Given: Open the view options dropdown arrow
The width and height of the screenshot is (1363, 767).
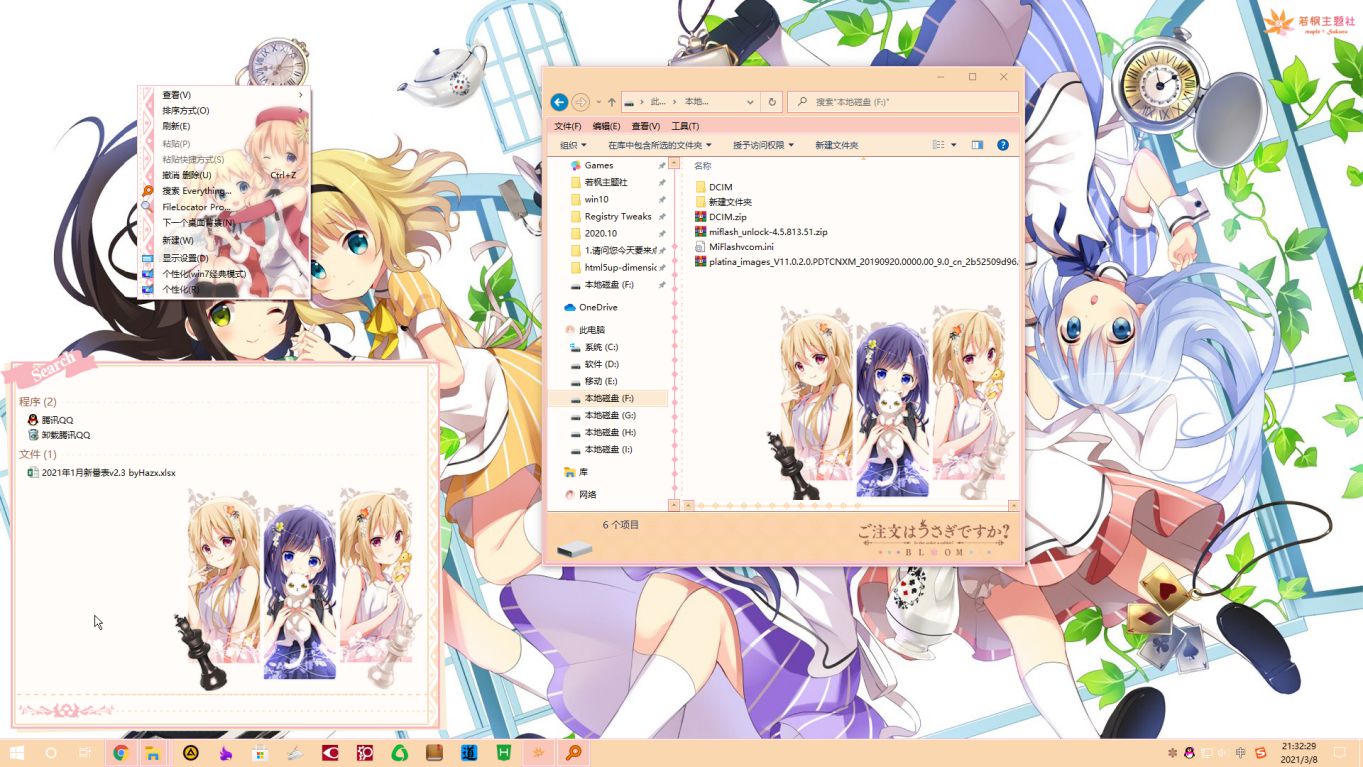Looking at the screenshot, I should 953,145.
